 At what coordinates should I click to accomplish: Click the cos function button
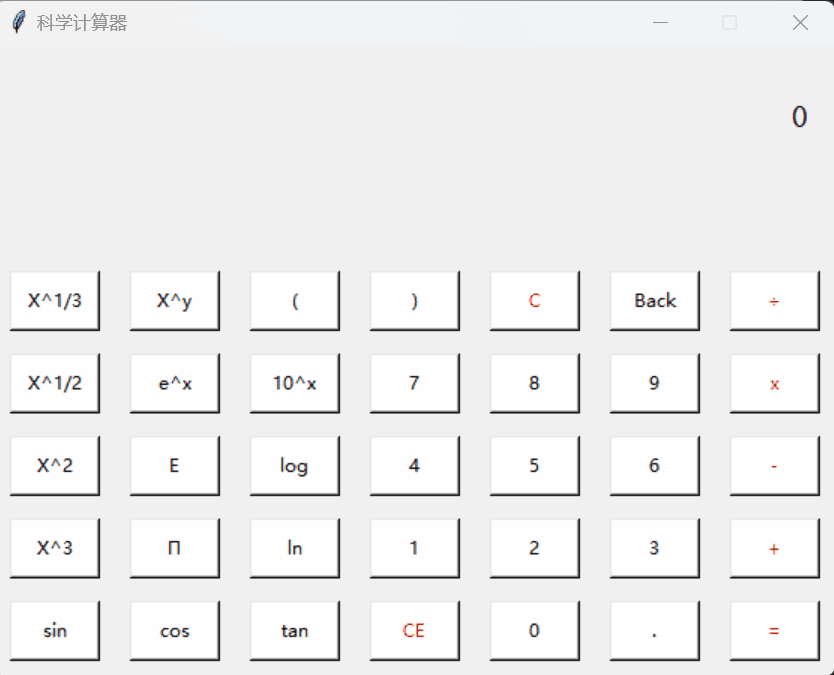175,631
